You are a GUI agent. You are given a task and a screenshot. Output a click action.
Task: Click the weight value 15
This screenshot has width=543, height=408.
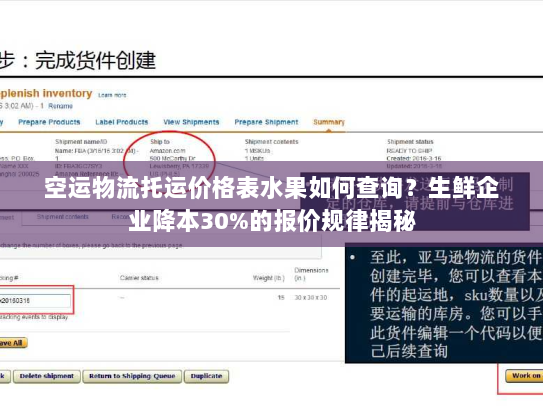281,298
